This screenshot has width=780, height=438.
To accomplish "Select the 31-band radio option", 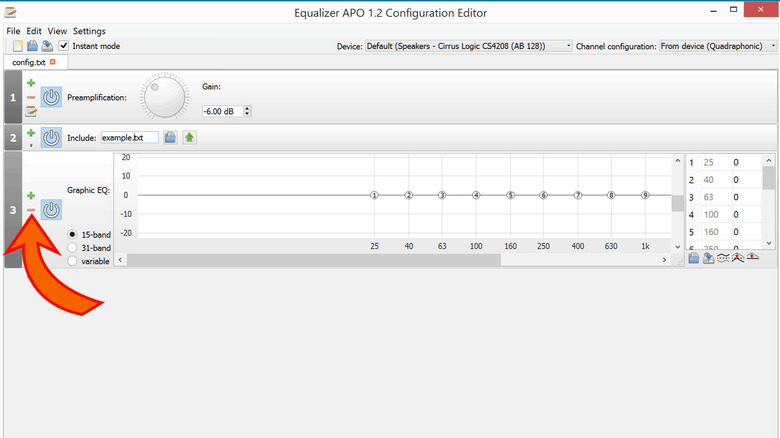I will click(73, 247).
